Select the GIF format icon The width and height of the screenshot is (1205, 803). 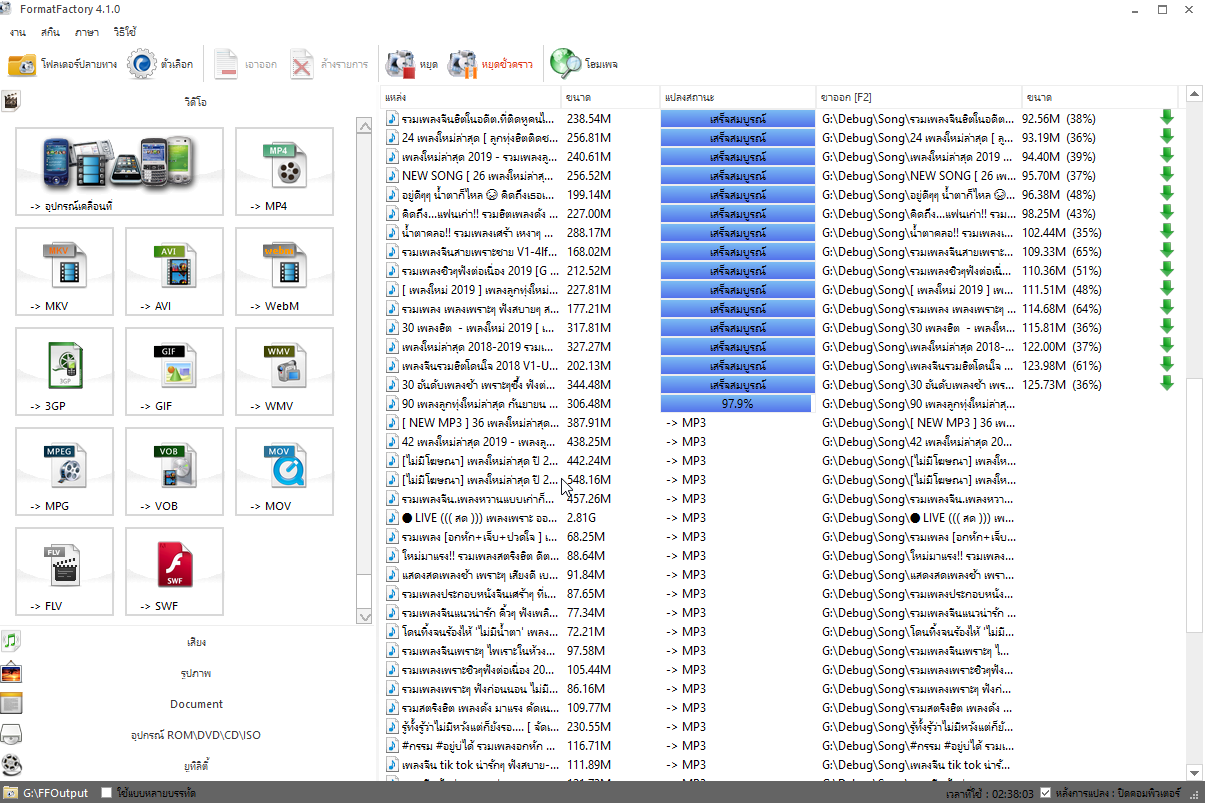click(x=174, y=371)
